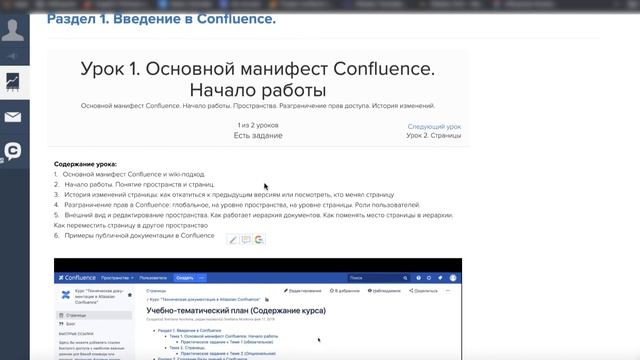This screenshot has width=640, height=360.
Task: Click the '1 из 2 уроков' counter
Action: [258, 125]
